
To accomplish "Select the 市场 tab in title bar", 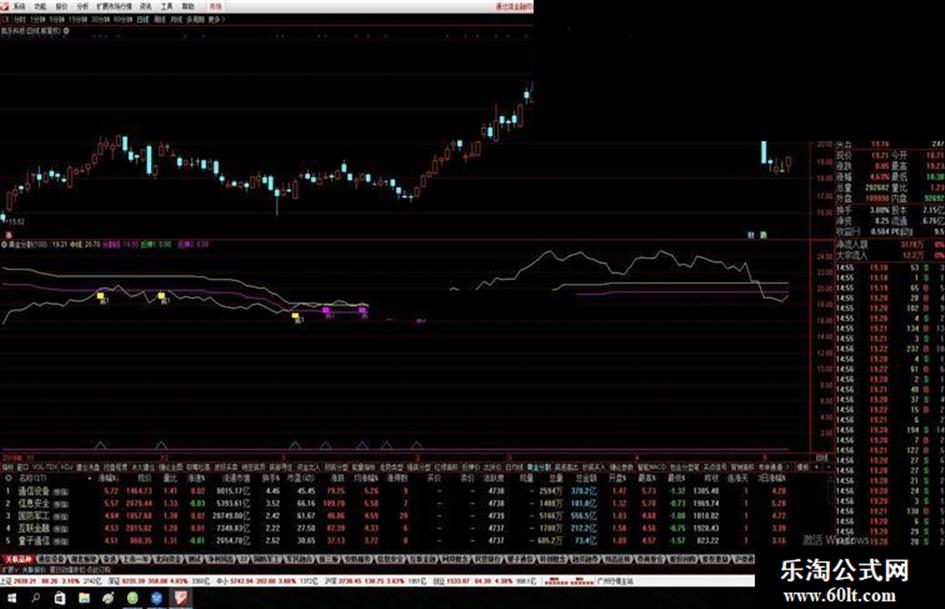I will pos(217,5).
